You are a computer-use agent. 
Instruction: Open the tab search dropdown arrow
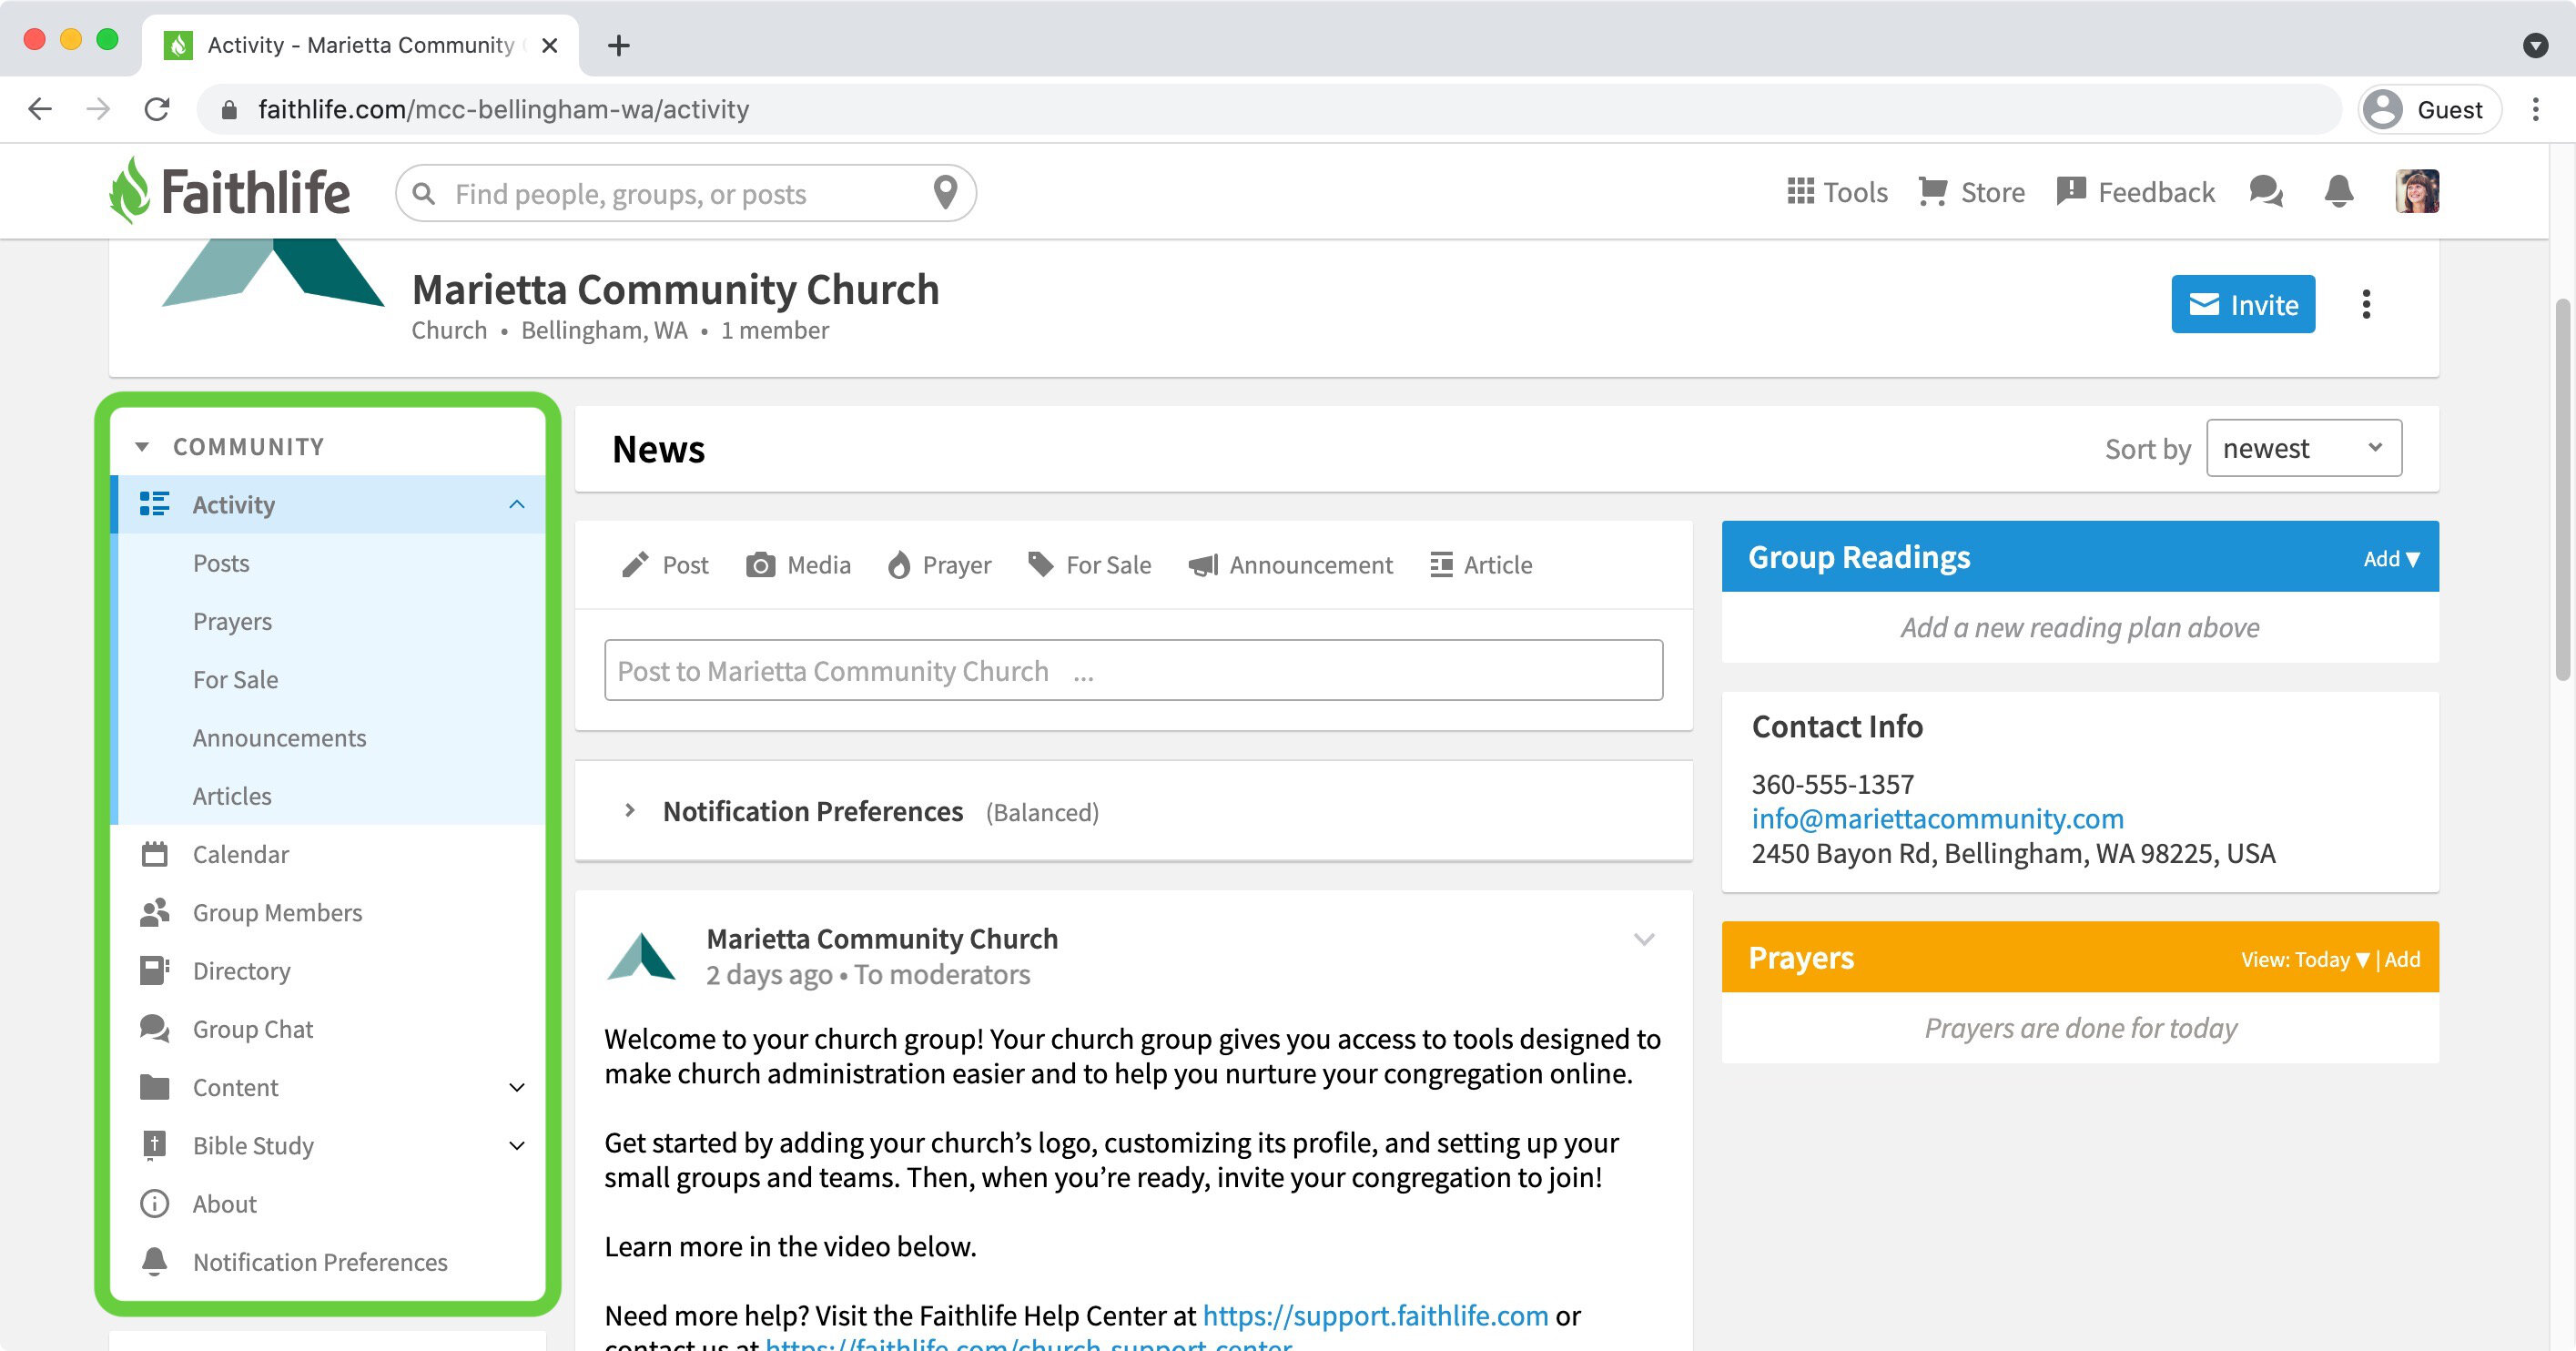(2535, 45)
